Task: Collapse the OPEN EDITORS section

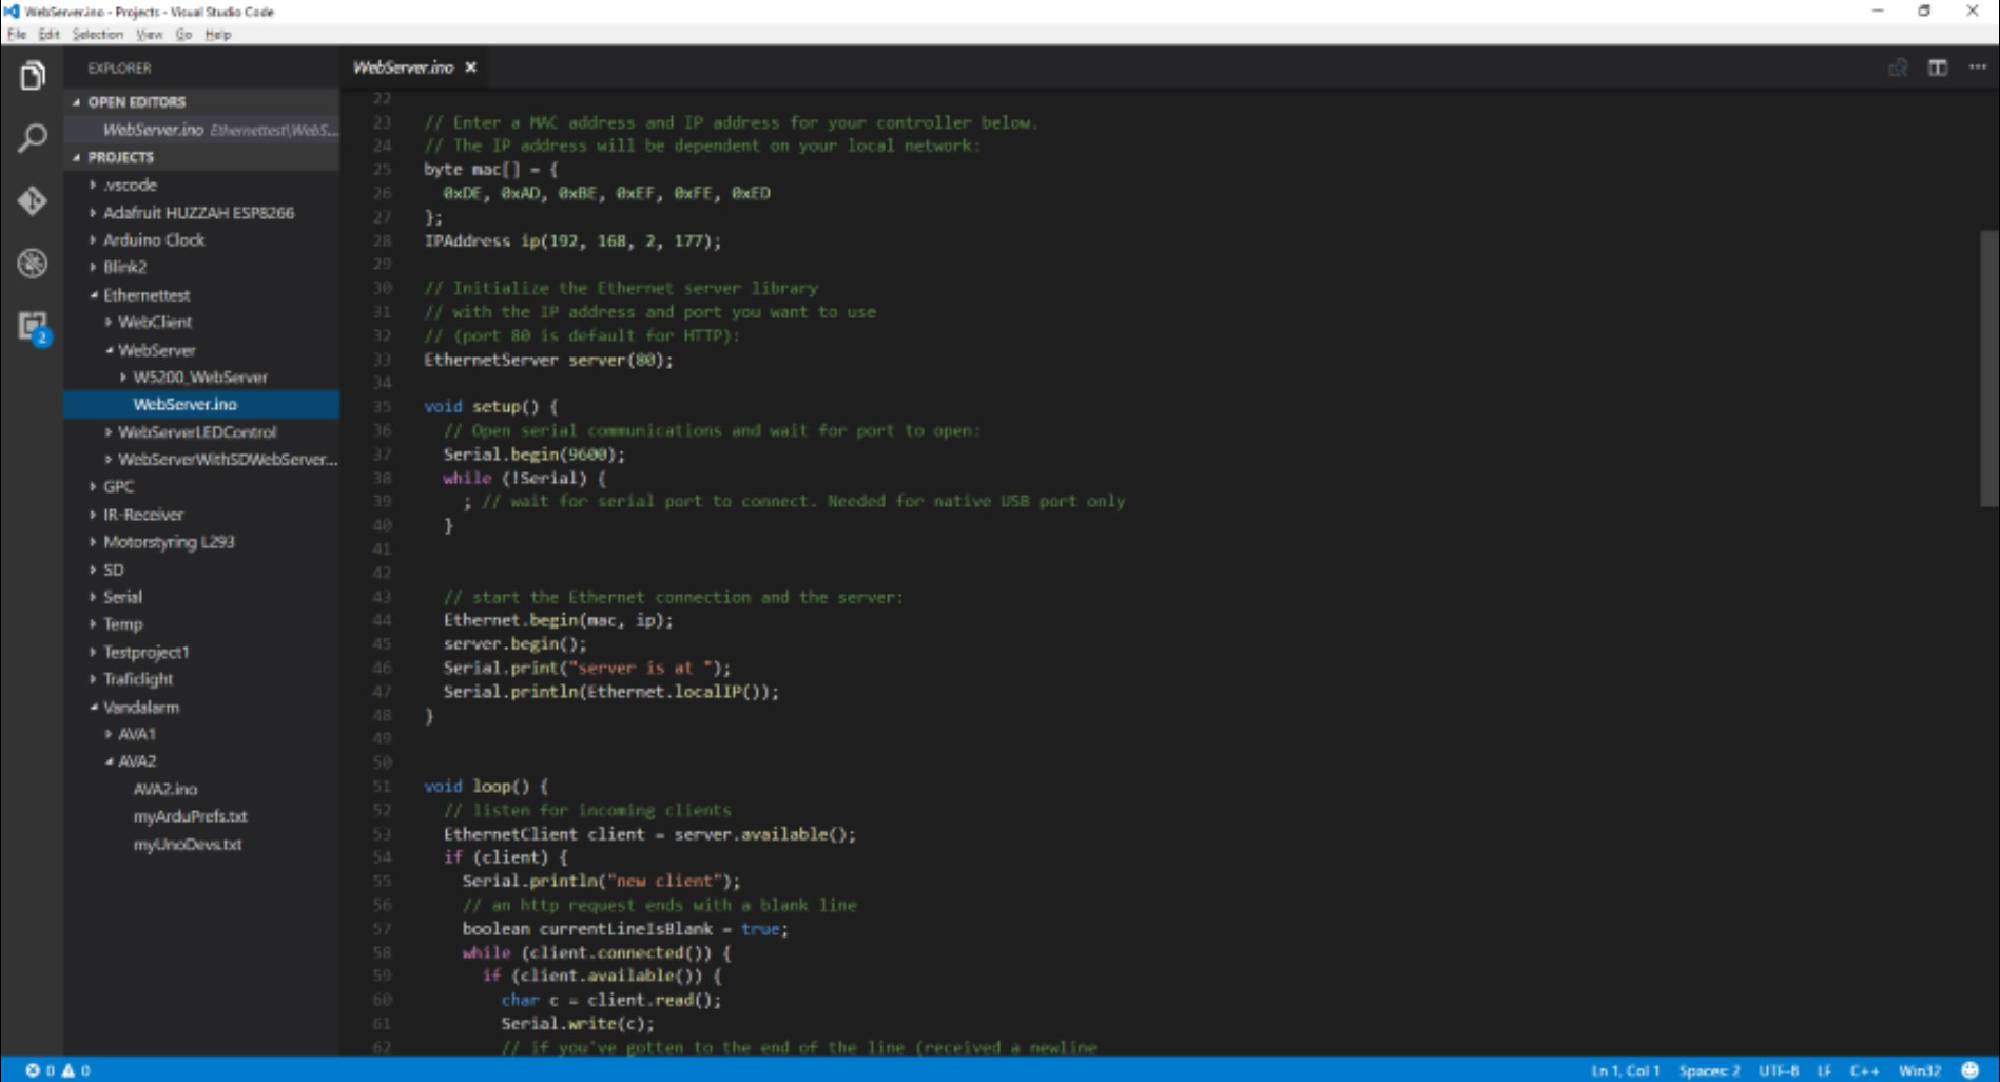Action: 136,102
